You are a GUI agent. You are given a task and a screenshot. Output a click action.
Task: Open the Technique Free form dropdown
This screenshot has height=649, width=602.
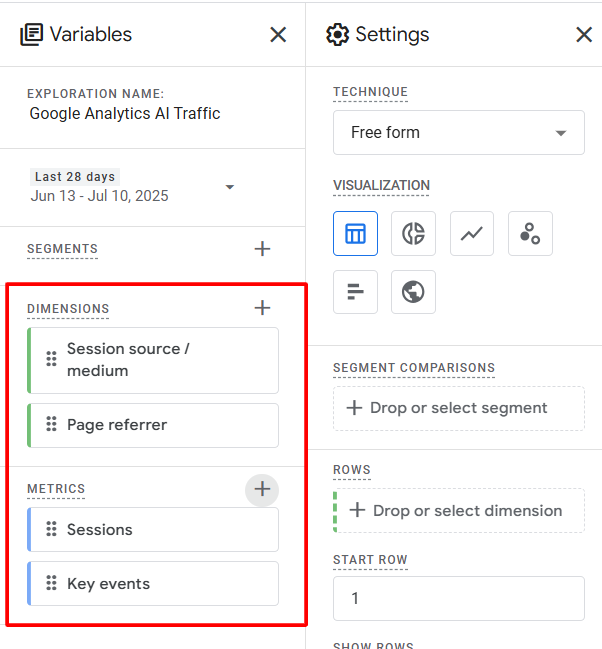tap(458, 133)
